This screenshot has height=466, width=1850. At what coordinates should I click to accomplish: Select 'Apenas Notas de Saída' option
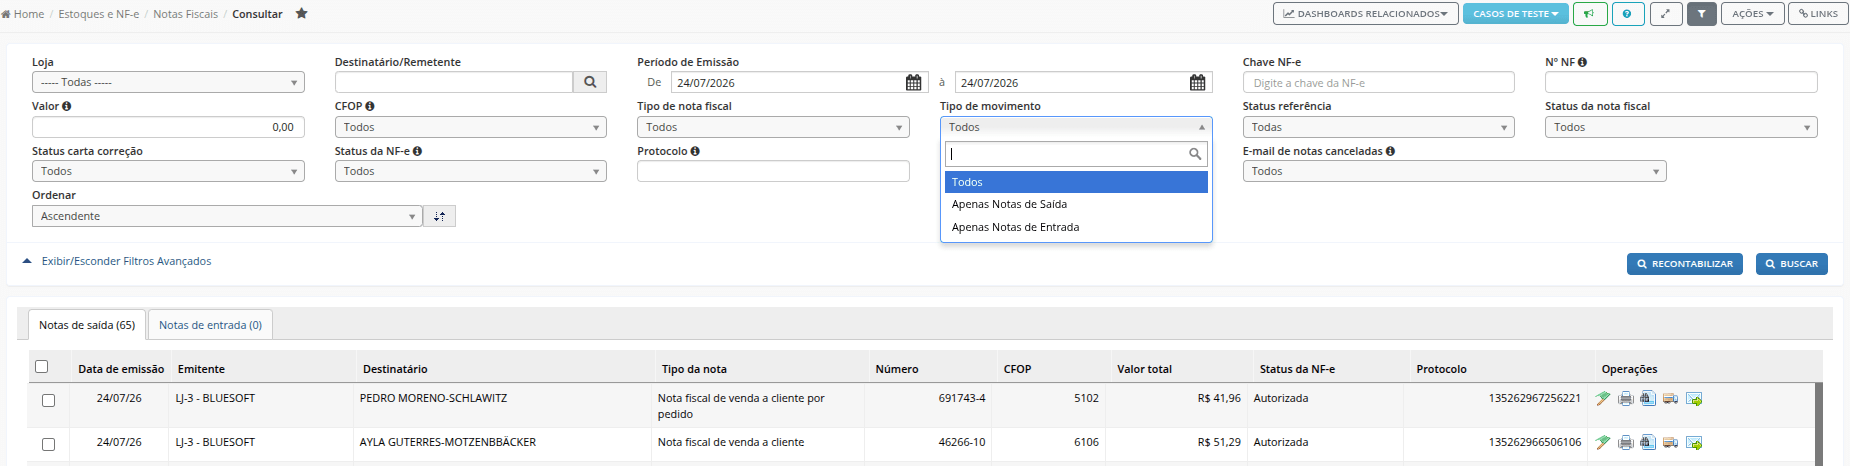pos(1076,204)
